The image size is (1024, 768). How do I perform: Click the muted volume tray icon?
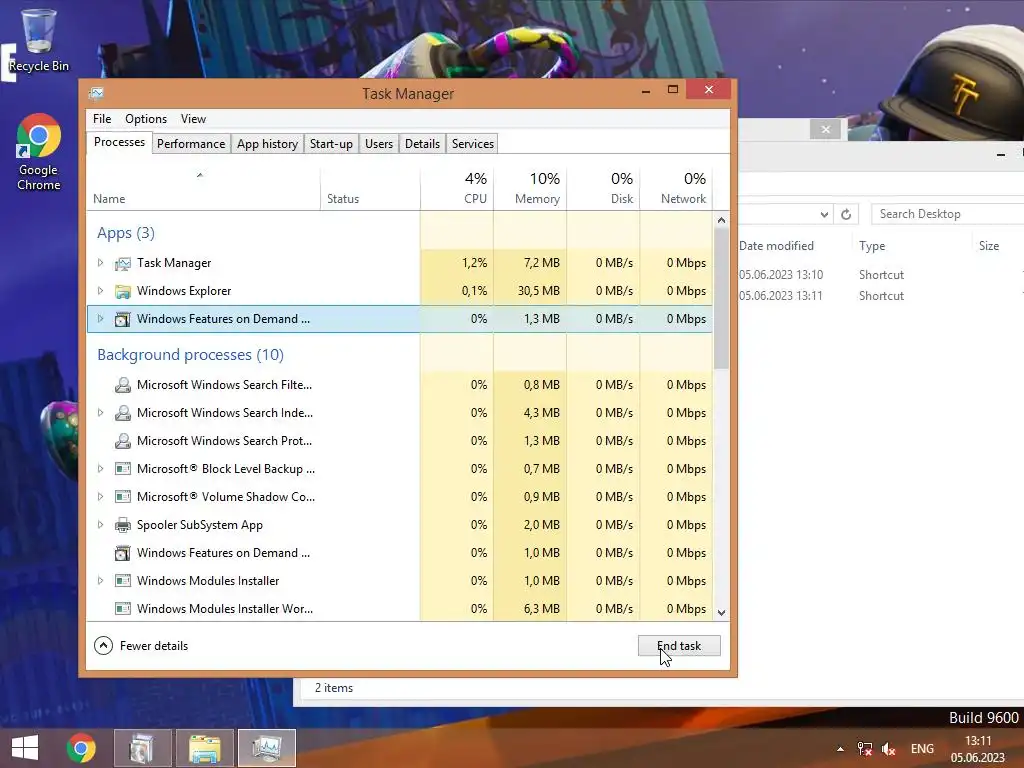889,749
